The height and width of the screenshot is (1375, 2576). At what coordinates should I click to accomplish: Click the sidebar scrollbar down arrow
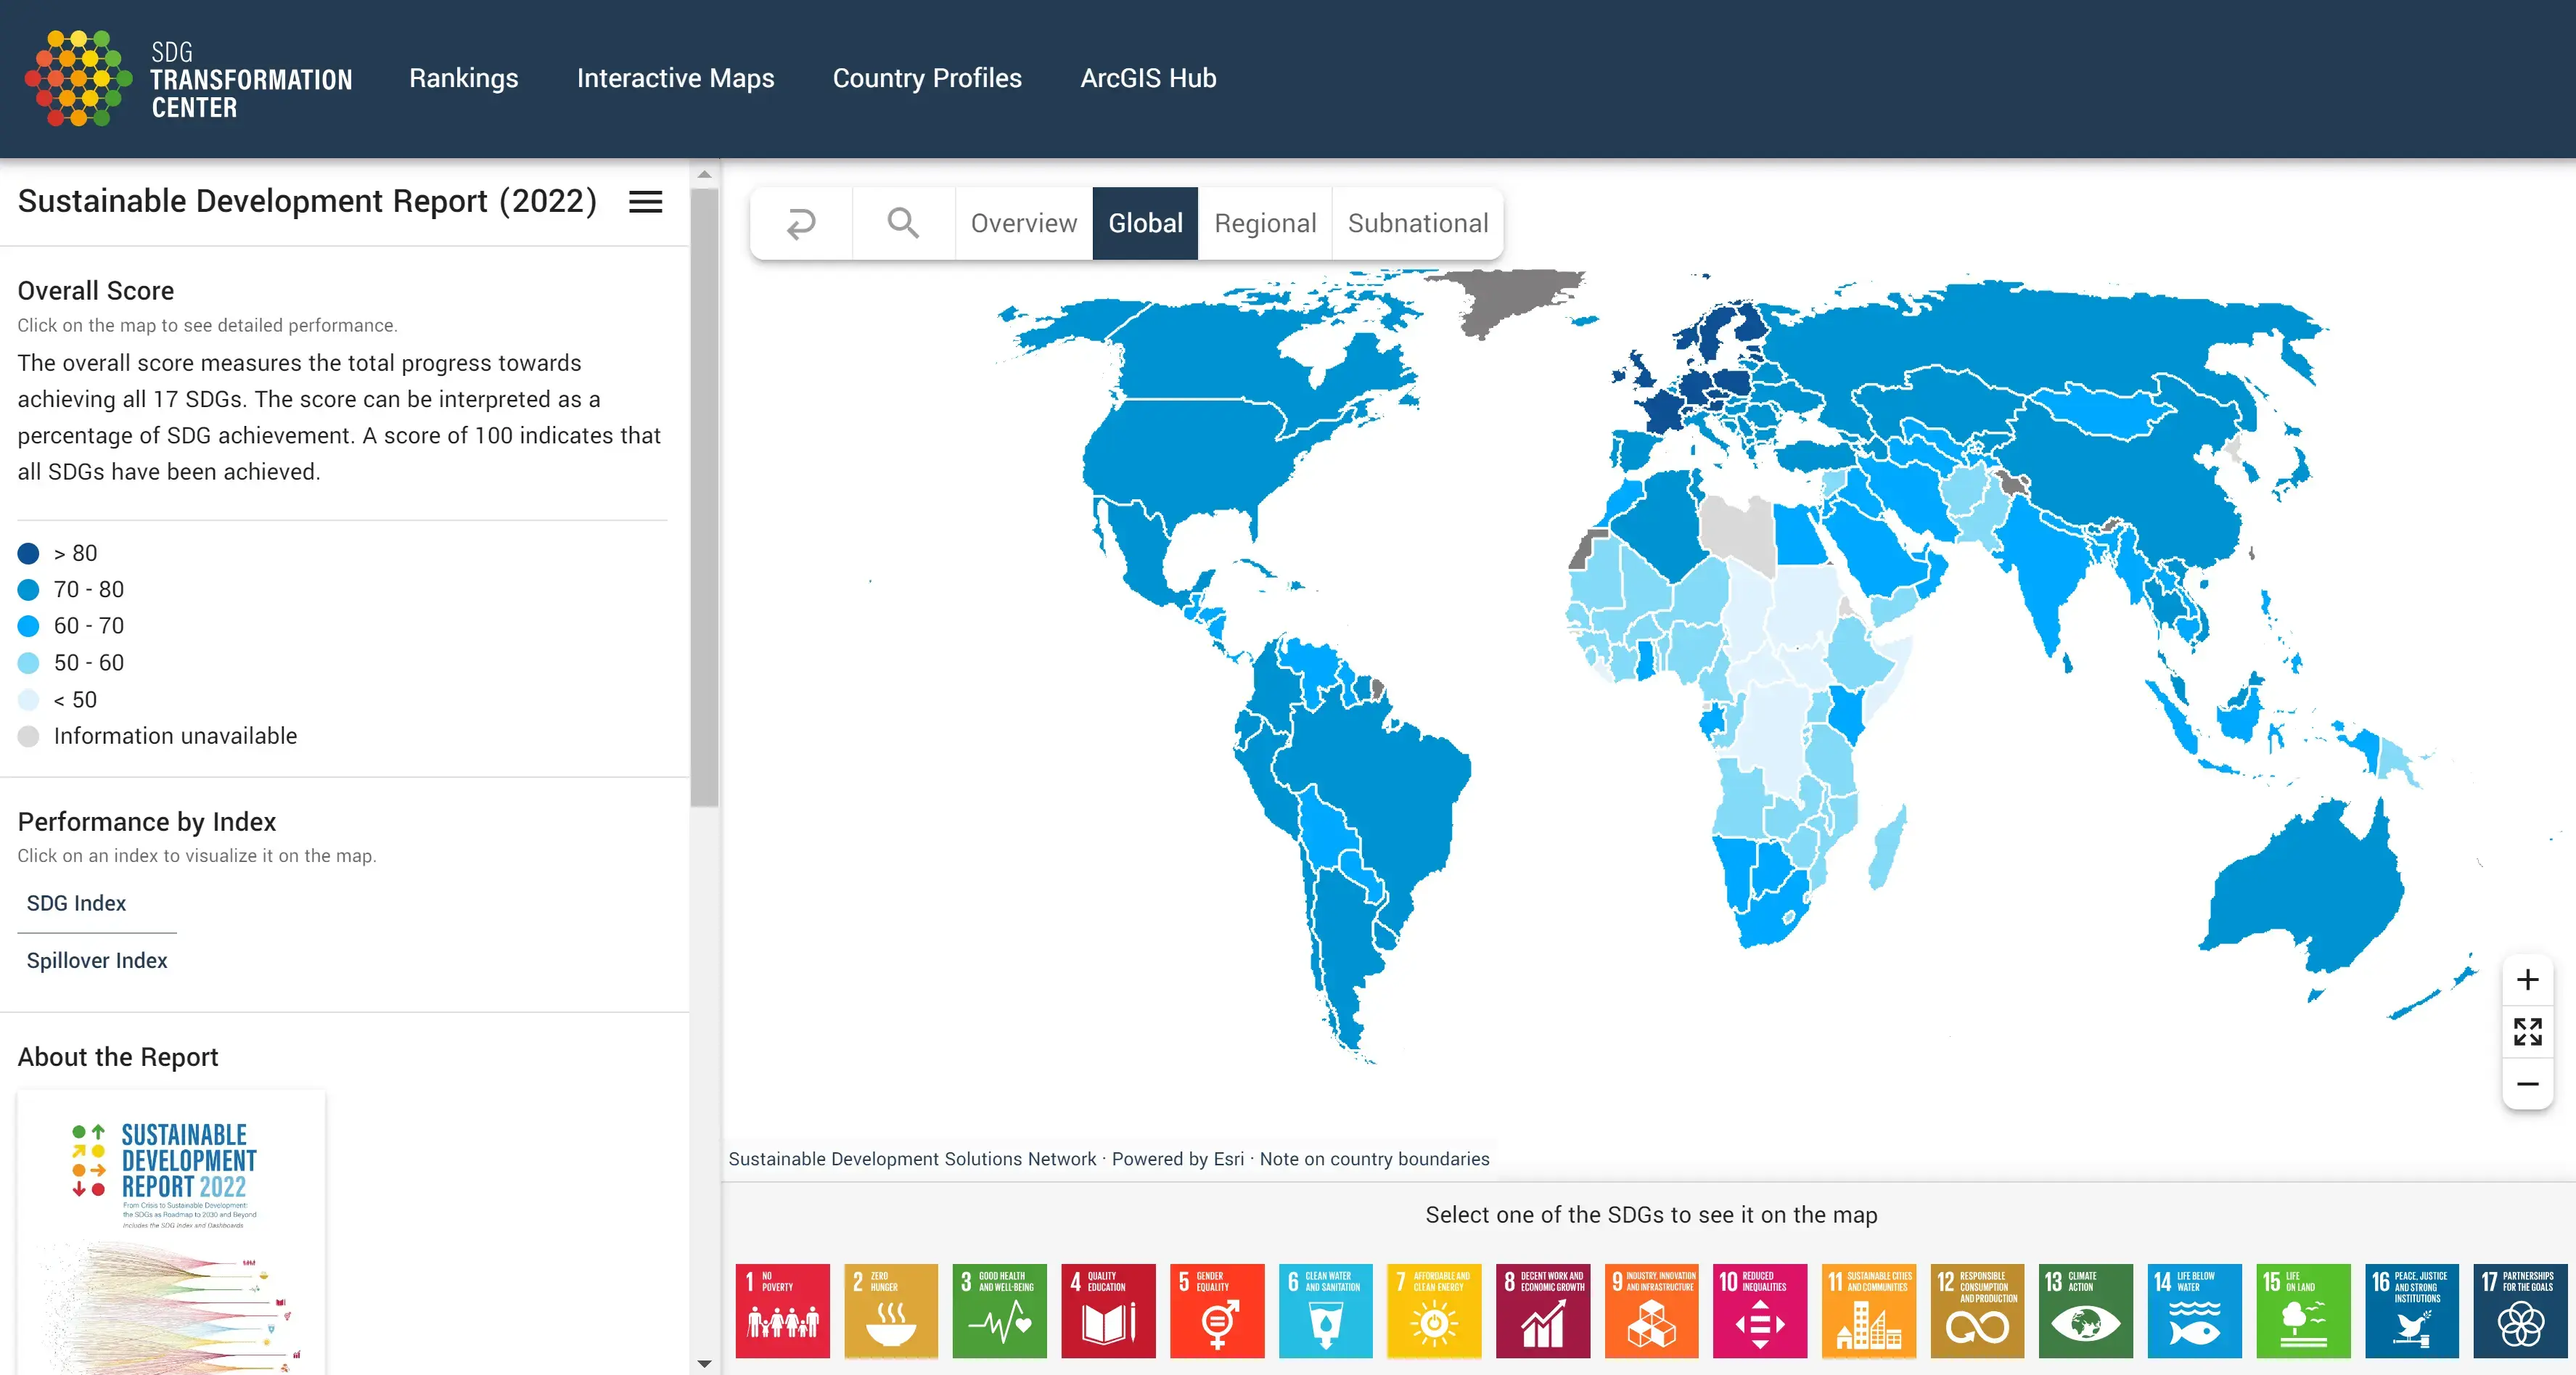[x=704, y=1364]
